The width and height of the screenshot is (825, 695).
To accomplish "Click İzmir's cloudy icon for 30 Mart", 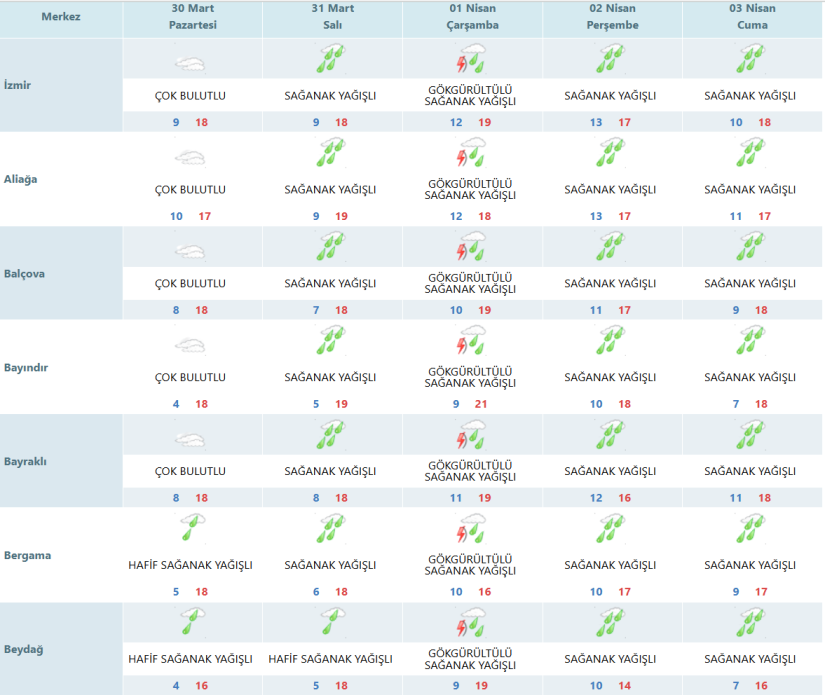I will pos(190,62).
